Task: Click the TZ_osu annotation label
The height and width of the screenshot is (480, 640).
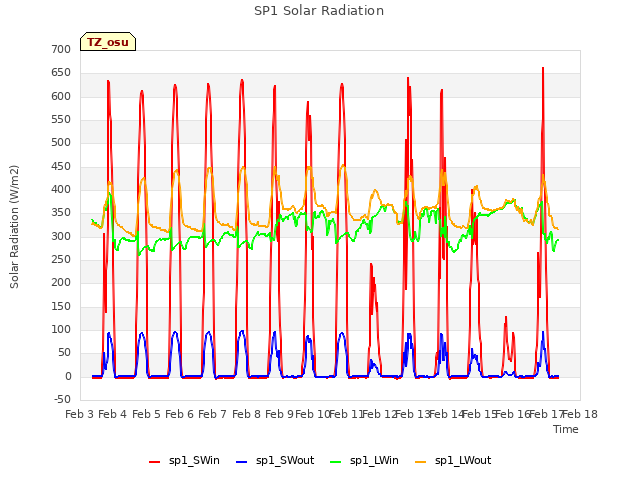Action: pos(108,42)
